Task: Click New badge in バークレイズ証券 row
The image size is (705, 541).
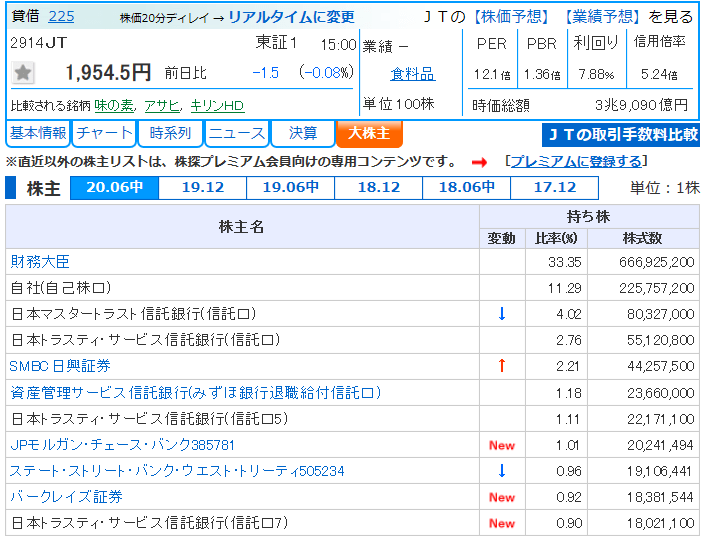Action: [x=502, y=497]
